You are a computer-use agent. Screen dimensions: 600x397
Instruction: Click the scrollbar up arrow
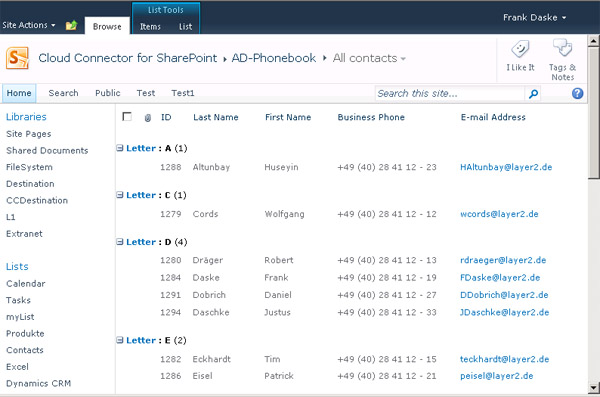[593, 41]
